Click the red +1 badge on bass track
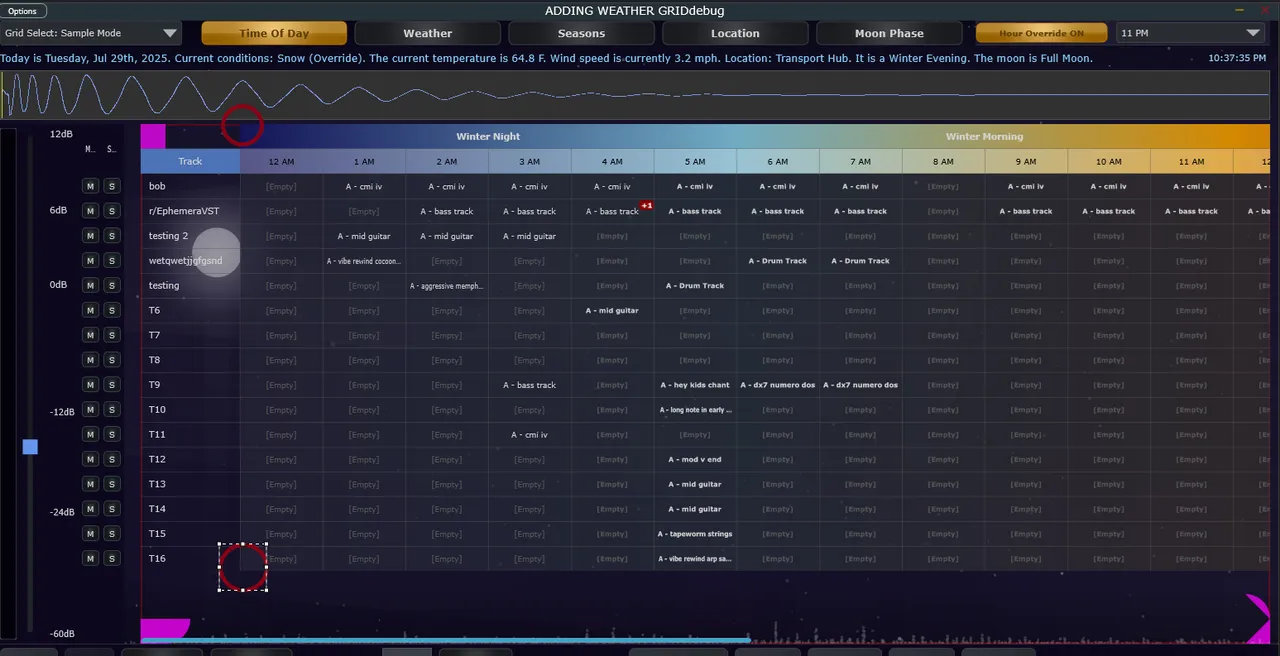1280x656 pixels. pos(646,206)
